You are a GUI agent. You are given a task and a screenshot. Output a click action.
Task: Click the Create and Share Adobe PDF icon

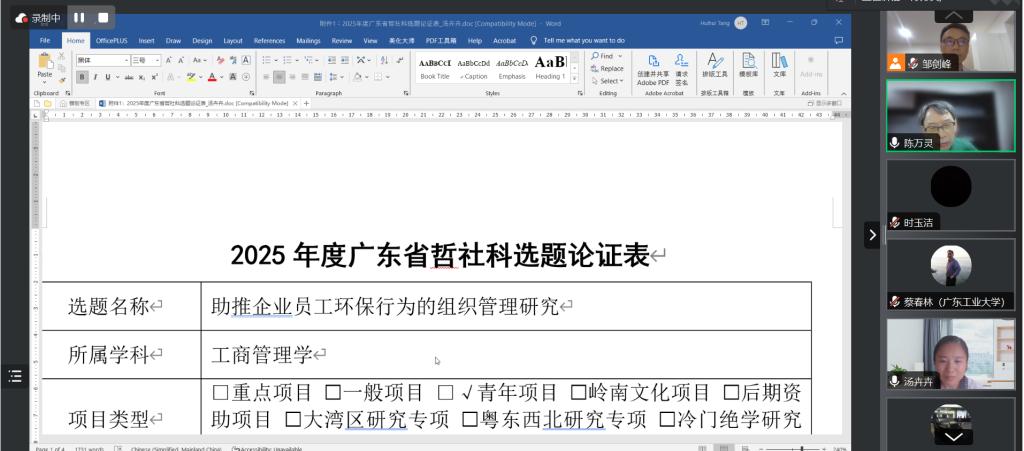[654, 62]
